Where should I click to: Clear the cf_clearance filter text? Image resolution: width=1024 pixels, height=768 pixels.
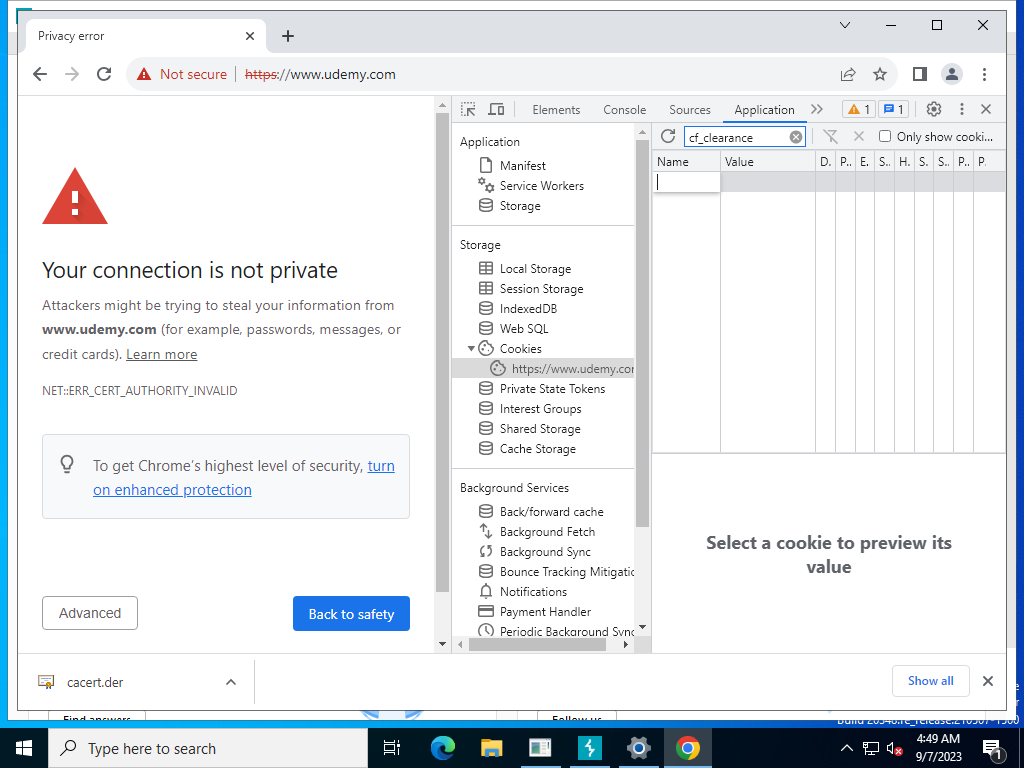click(x=795, y=137)
